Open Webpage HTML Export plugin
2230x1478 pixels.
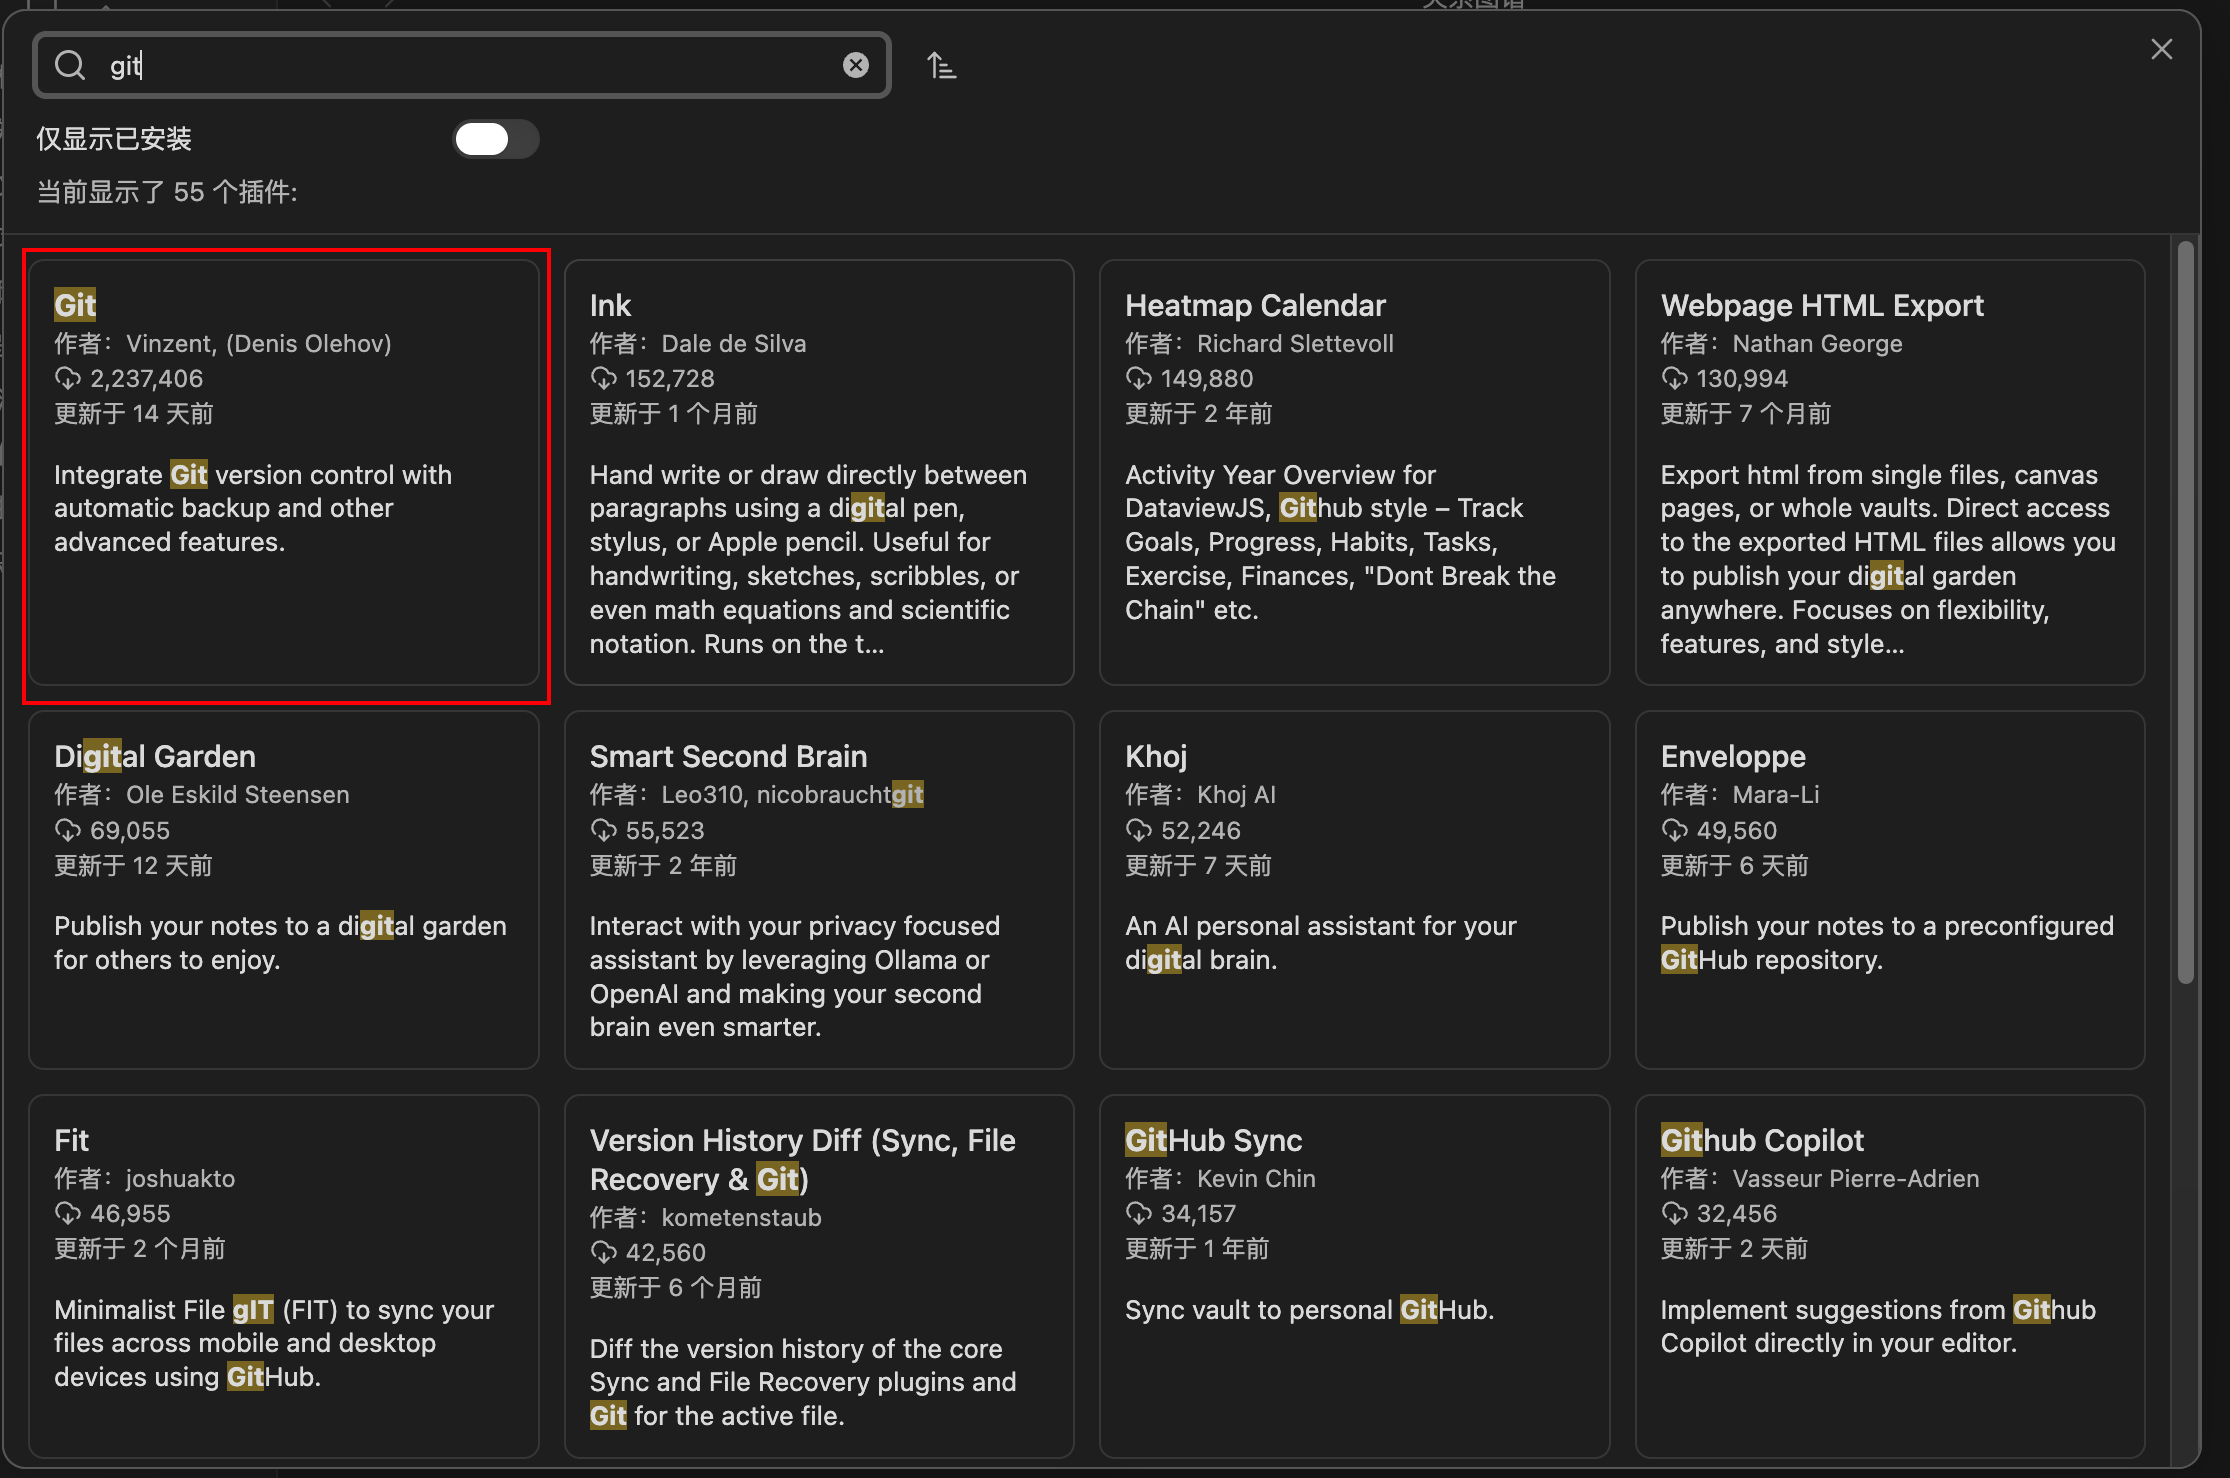point(1890,473)
